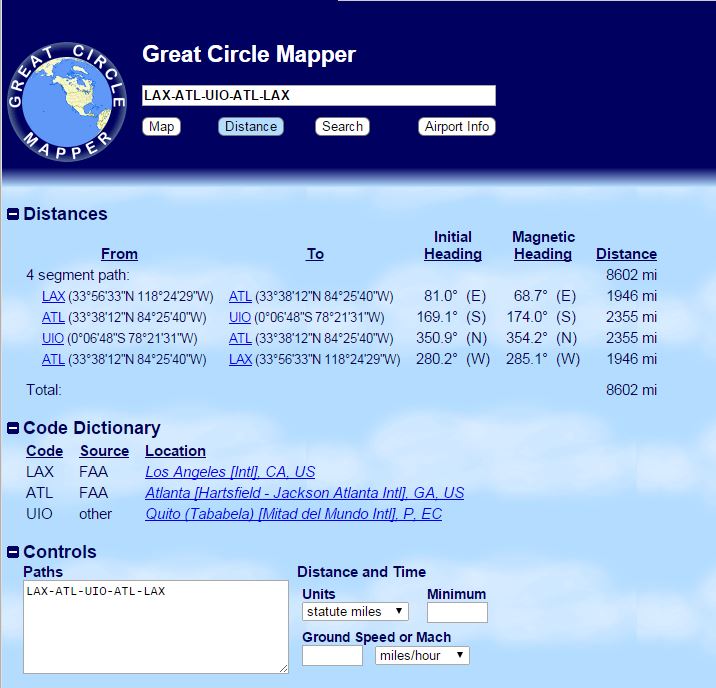The image size is (716, 688).
Task: Click the Source column header
Action: (x=105, y=451)
